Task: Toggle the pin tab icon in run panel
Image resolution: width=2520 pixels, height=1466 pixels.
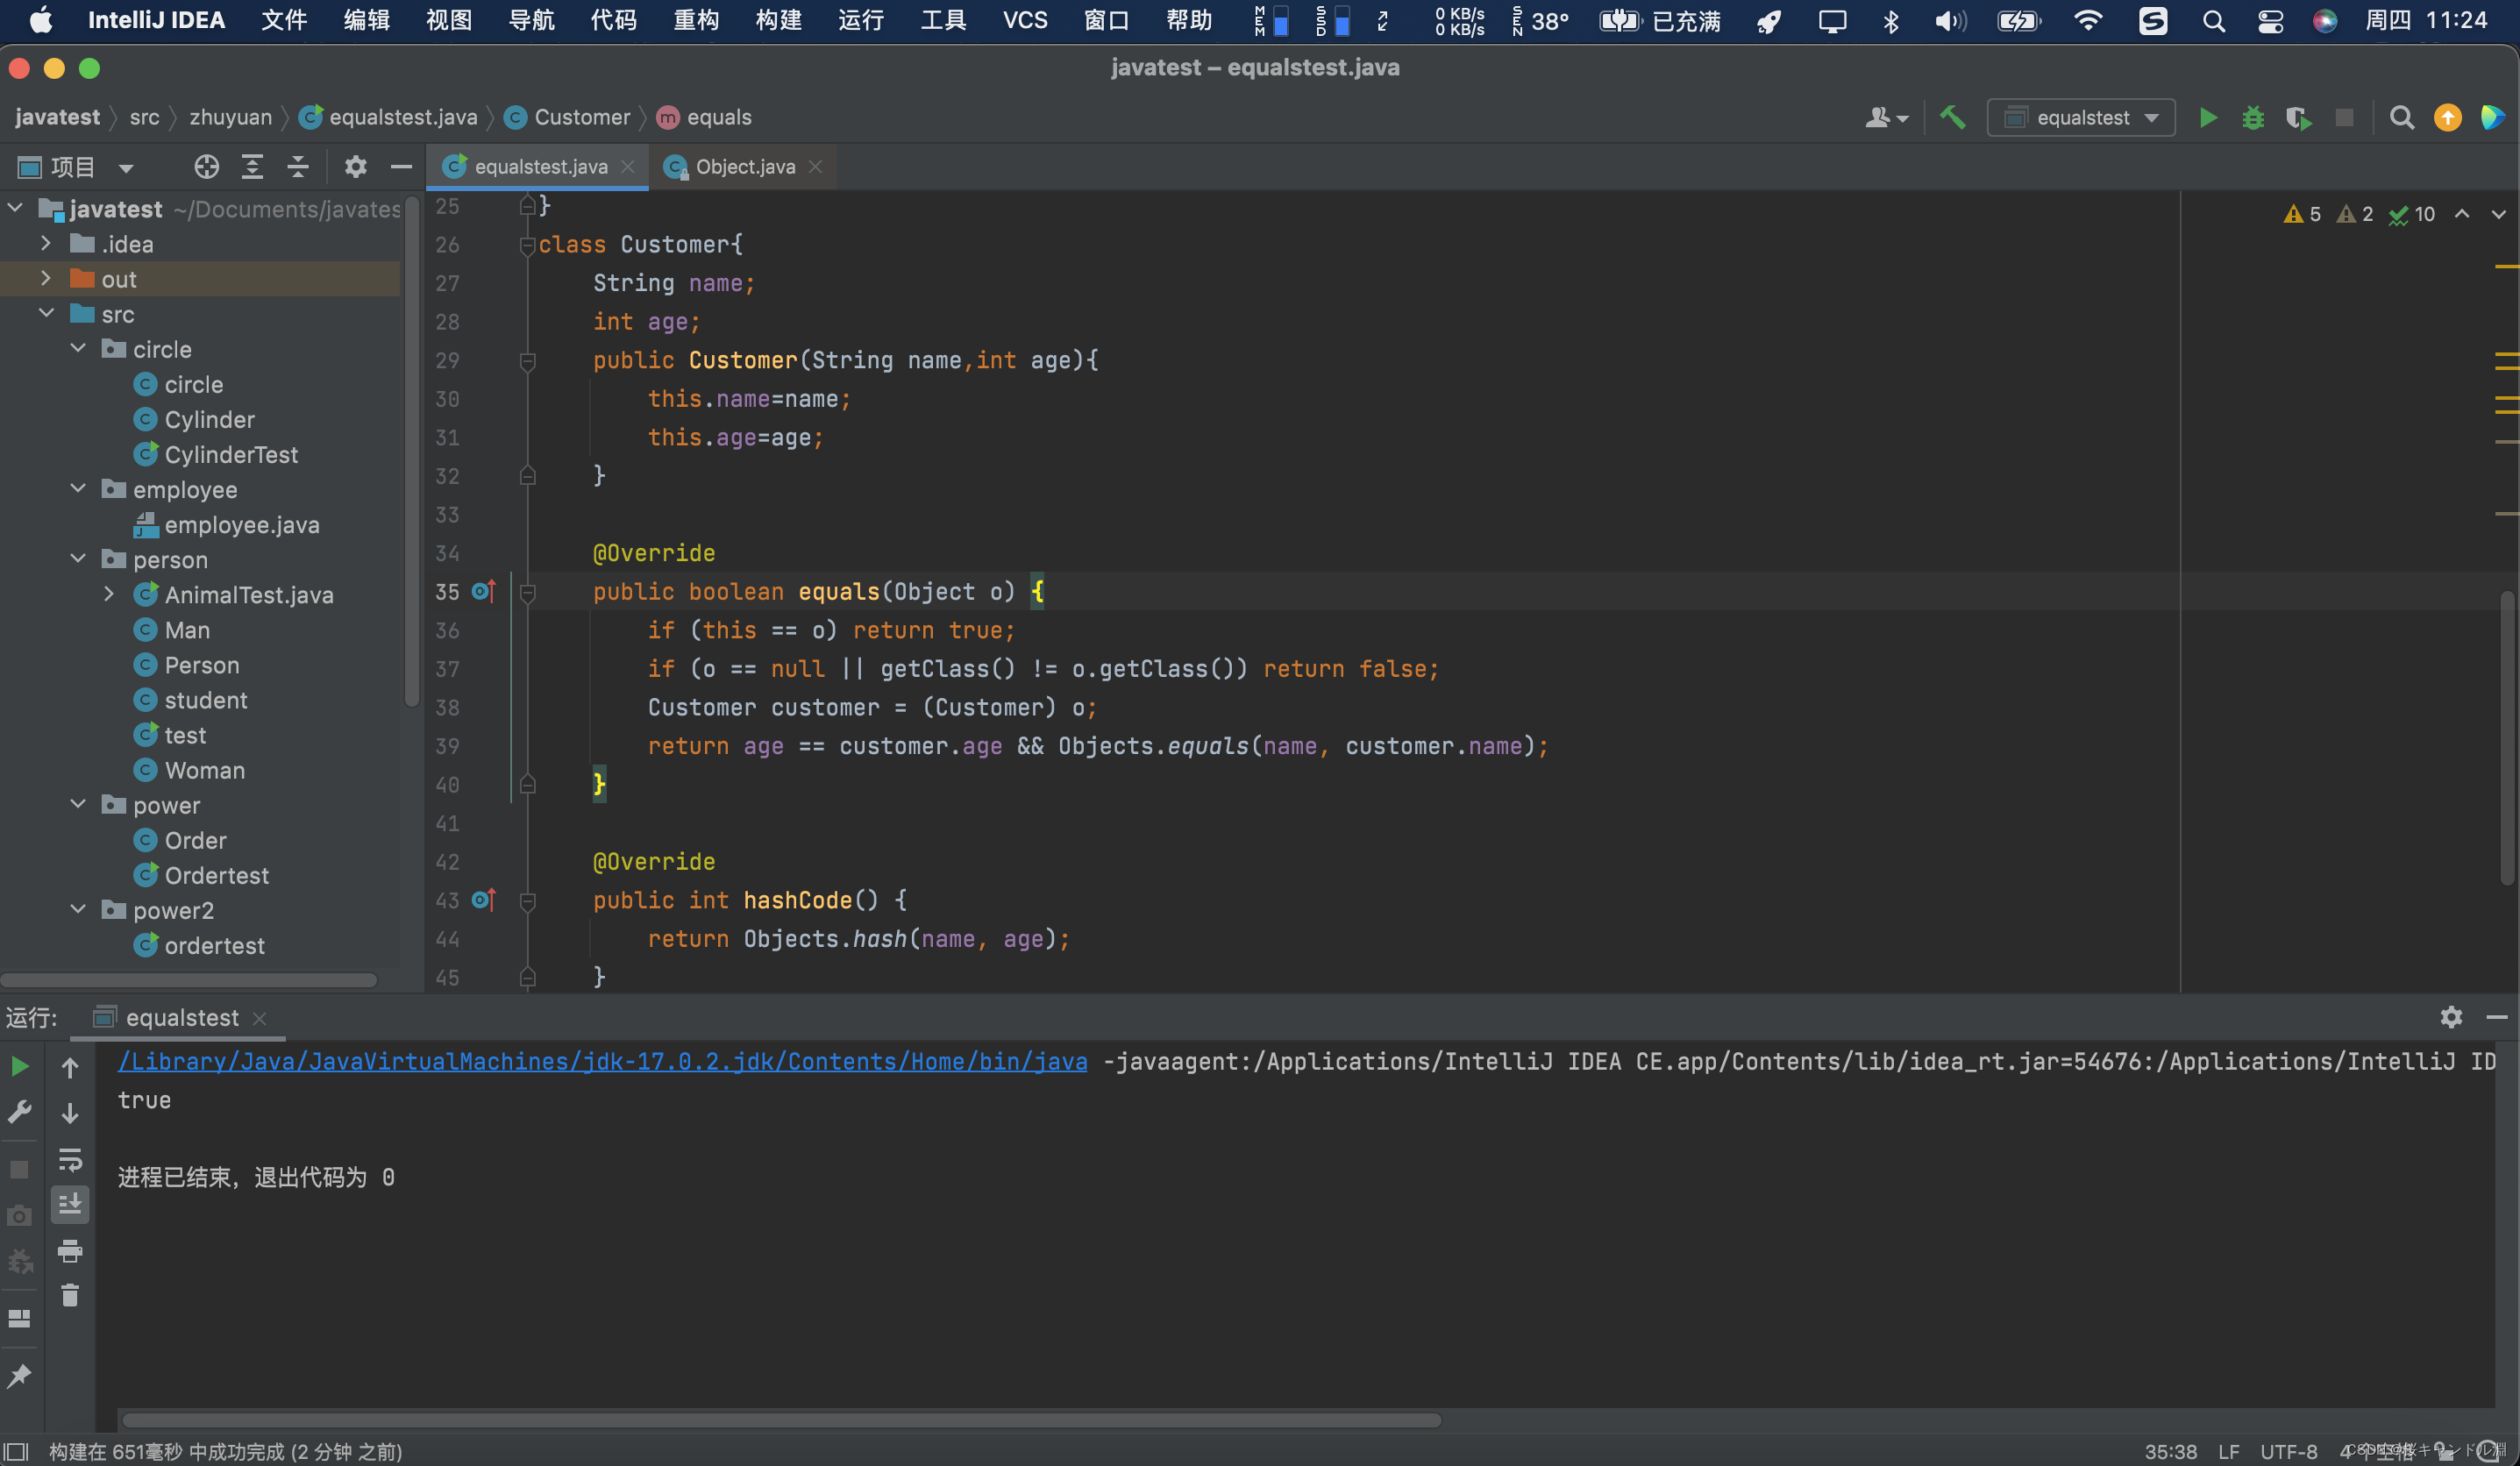Action: pos(19,1376)
